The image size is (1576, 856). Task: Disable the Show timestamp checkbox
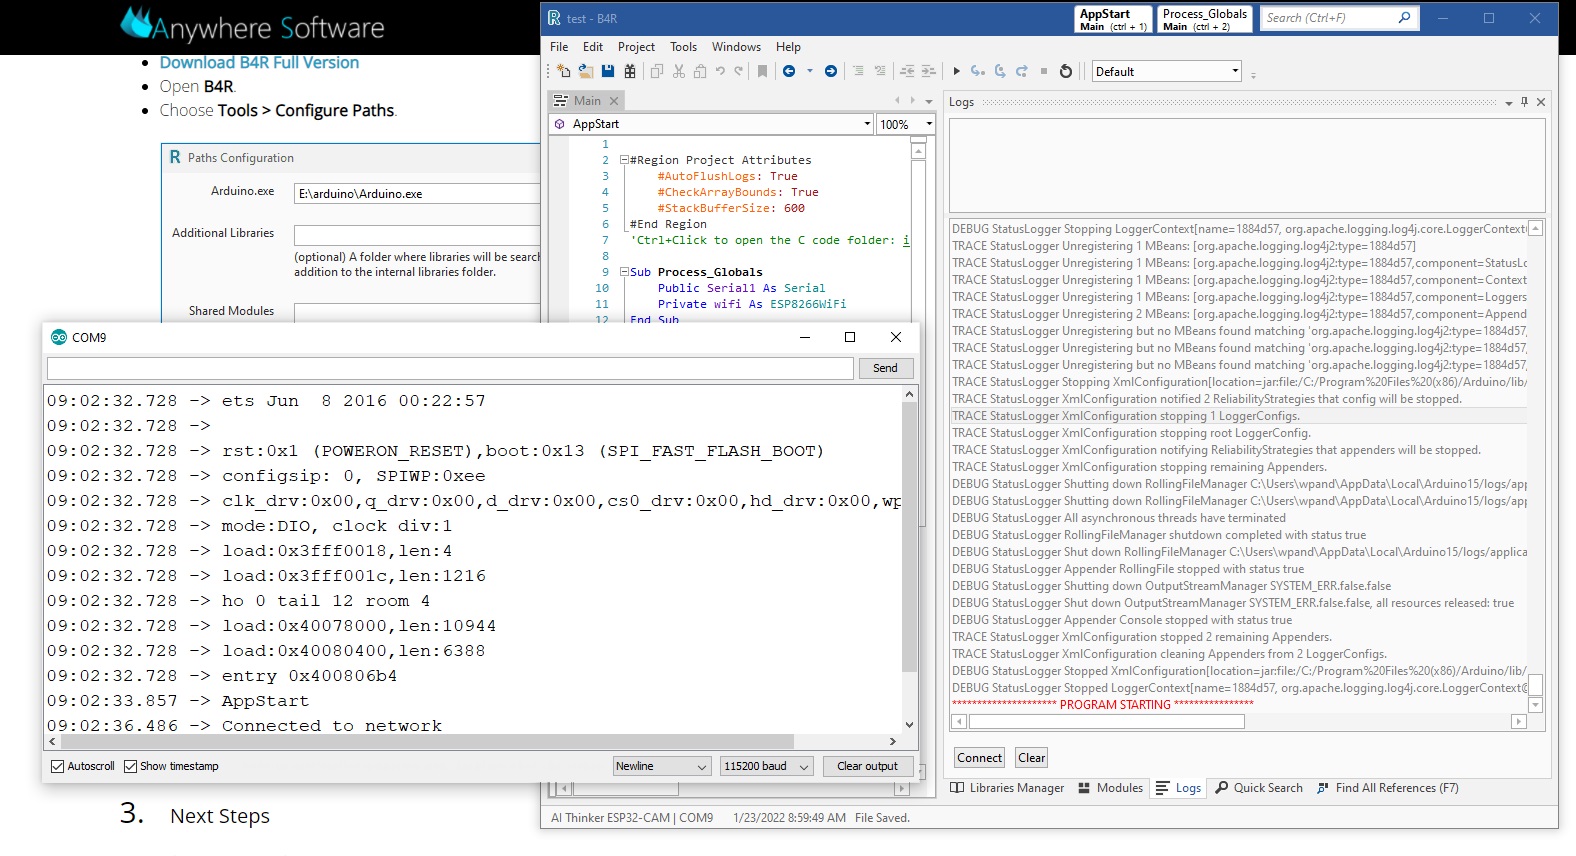click(x=131, y=766)
